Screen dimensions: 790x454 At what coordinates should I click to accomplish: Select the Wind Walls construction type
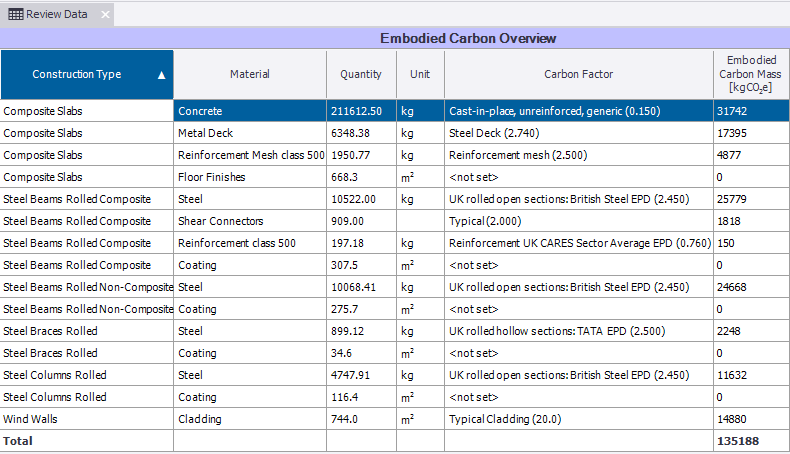tap(87, 419)
